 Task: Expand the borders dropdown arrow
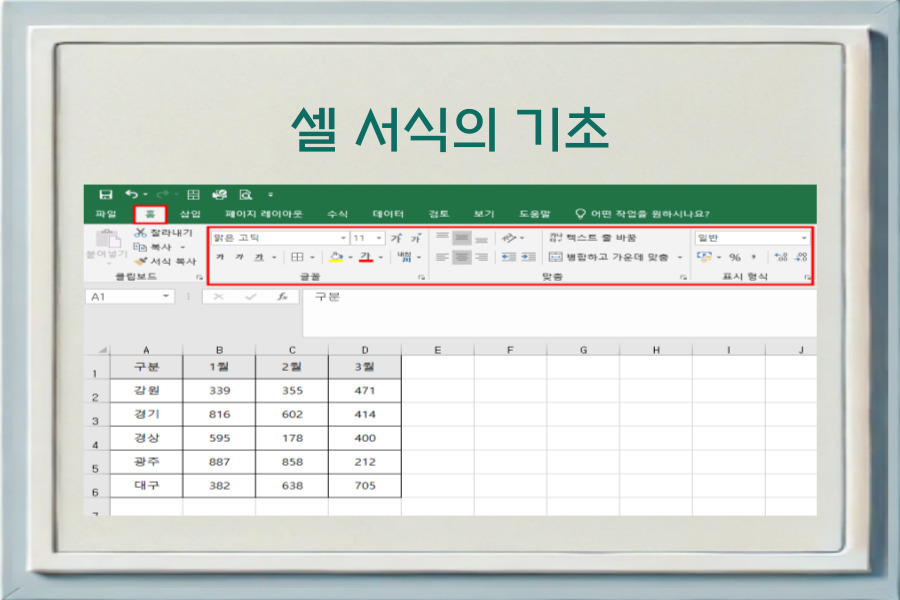point(312,257)
